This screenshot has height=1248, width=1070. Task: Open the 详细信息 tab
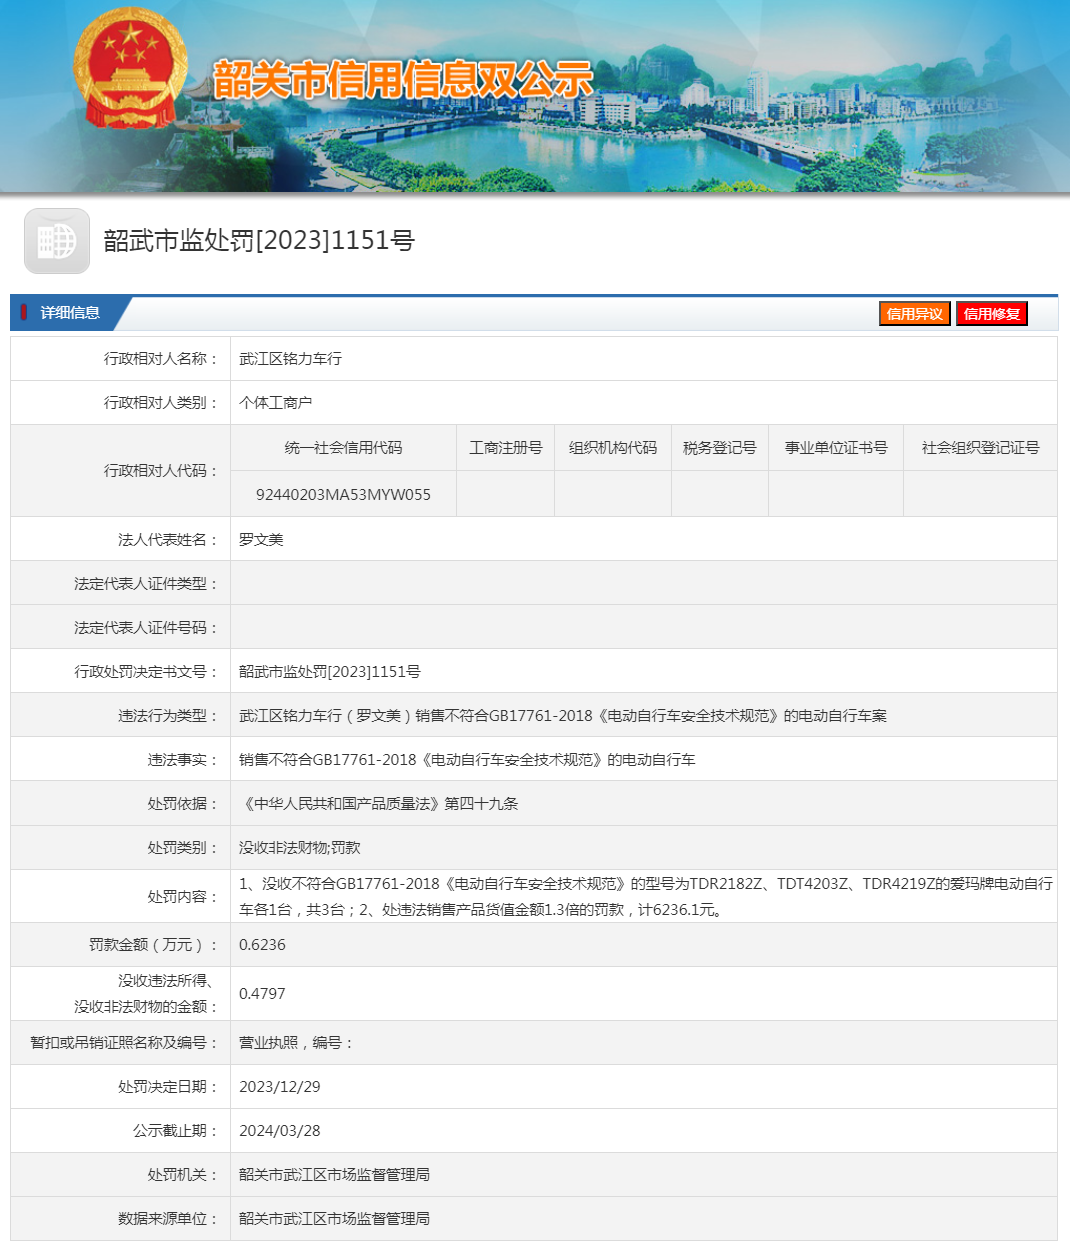pos(69,313)
